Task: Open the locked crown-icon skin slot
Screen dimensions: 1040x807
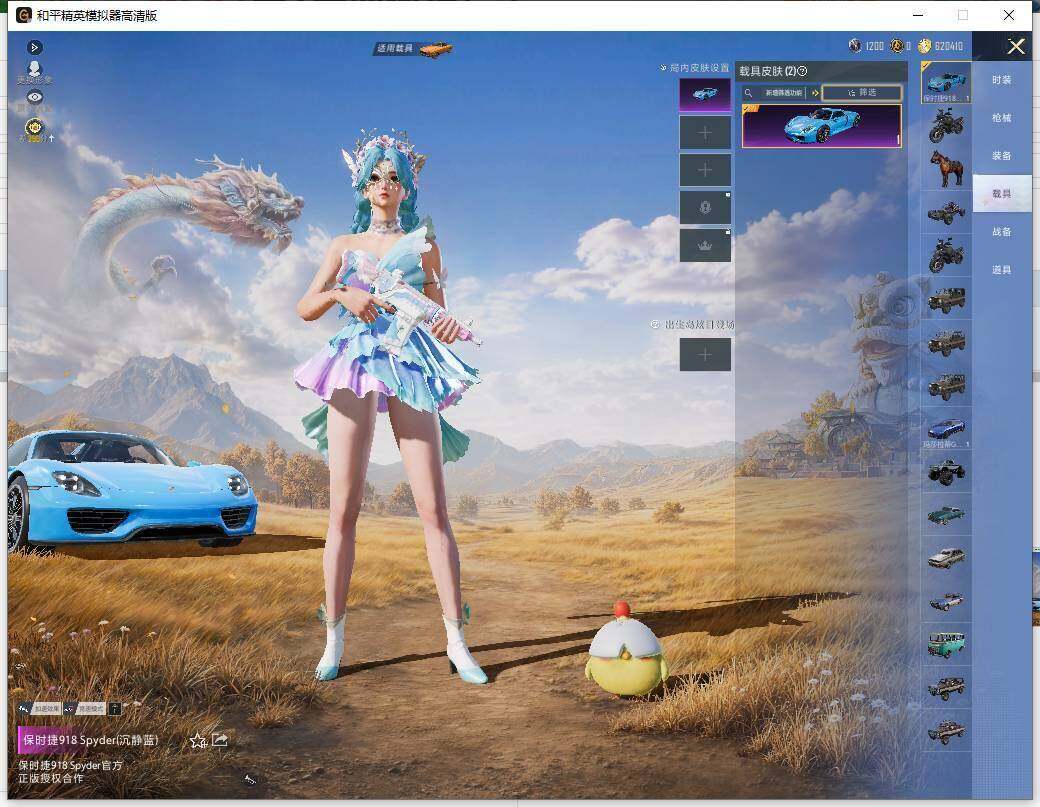Action: click(x=705, y=245)
